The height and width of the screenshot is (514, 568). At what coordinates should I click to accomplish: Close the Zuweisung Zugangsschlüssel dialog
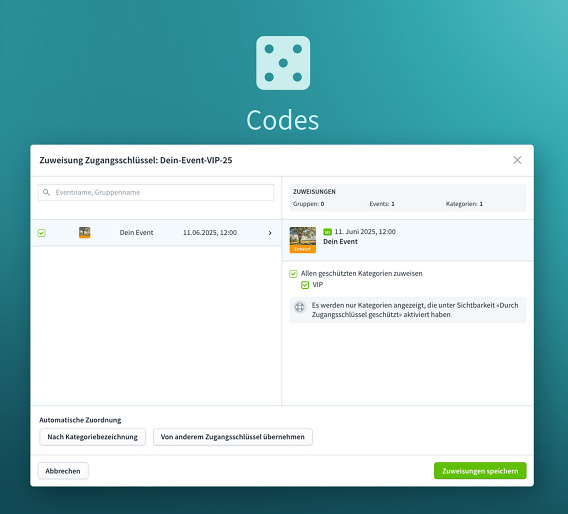click(517, 160)
